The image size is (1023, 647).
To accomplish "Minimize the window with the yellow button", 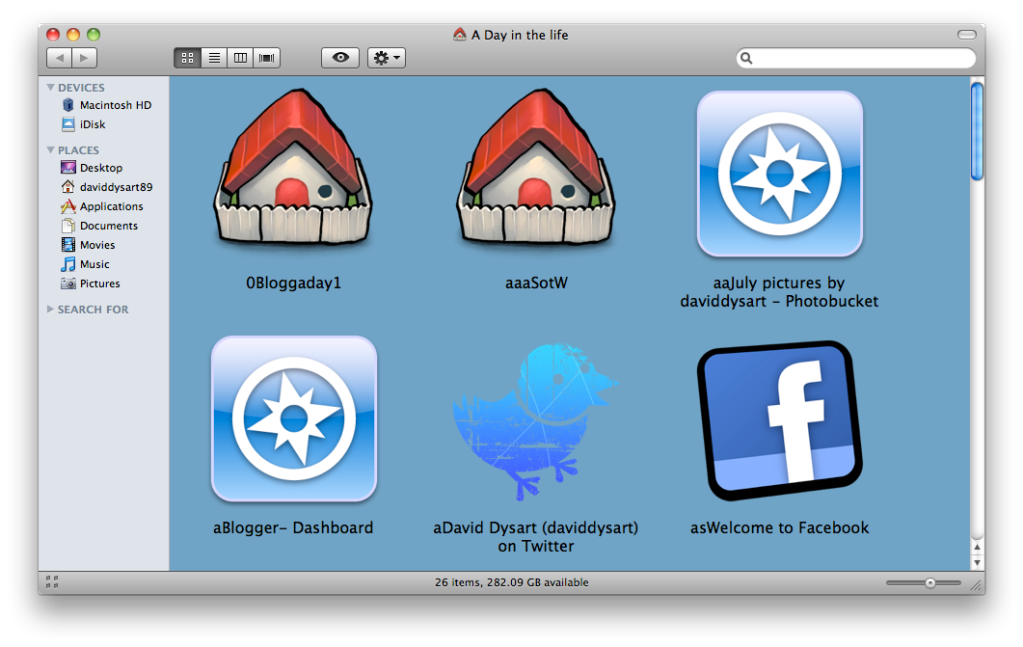I will pyautogui.click(x=73, y=35).
